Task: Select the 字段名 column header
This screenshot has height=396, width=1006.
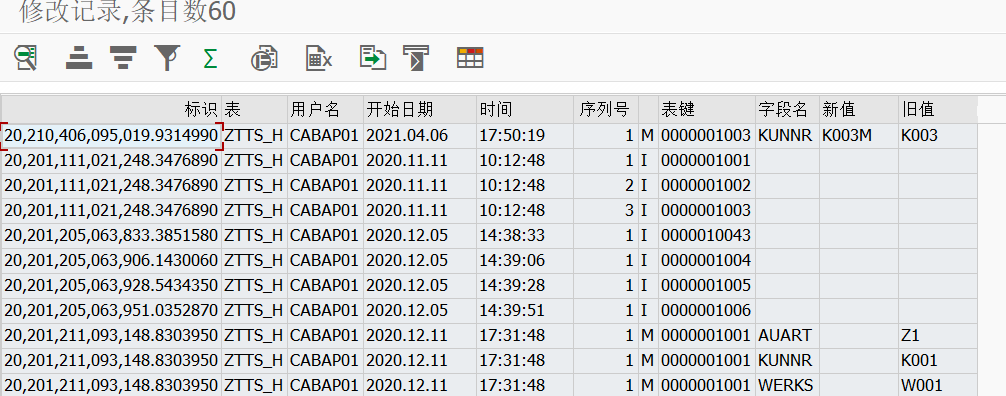Action: 788,110
